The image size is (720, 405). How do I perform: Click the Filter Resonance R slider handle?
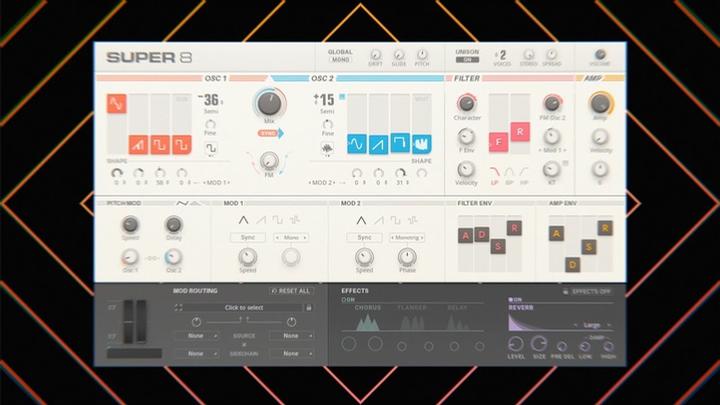(520, 131)
